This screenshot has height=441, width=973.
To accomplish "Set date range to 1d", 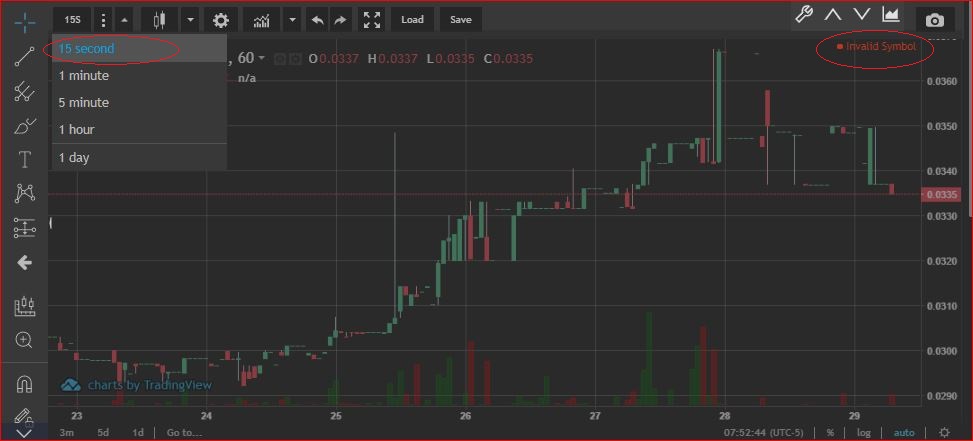I will 138,432.
